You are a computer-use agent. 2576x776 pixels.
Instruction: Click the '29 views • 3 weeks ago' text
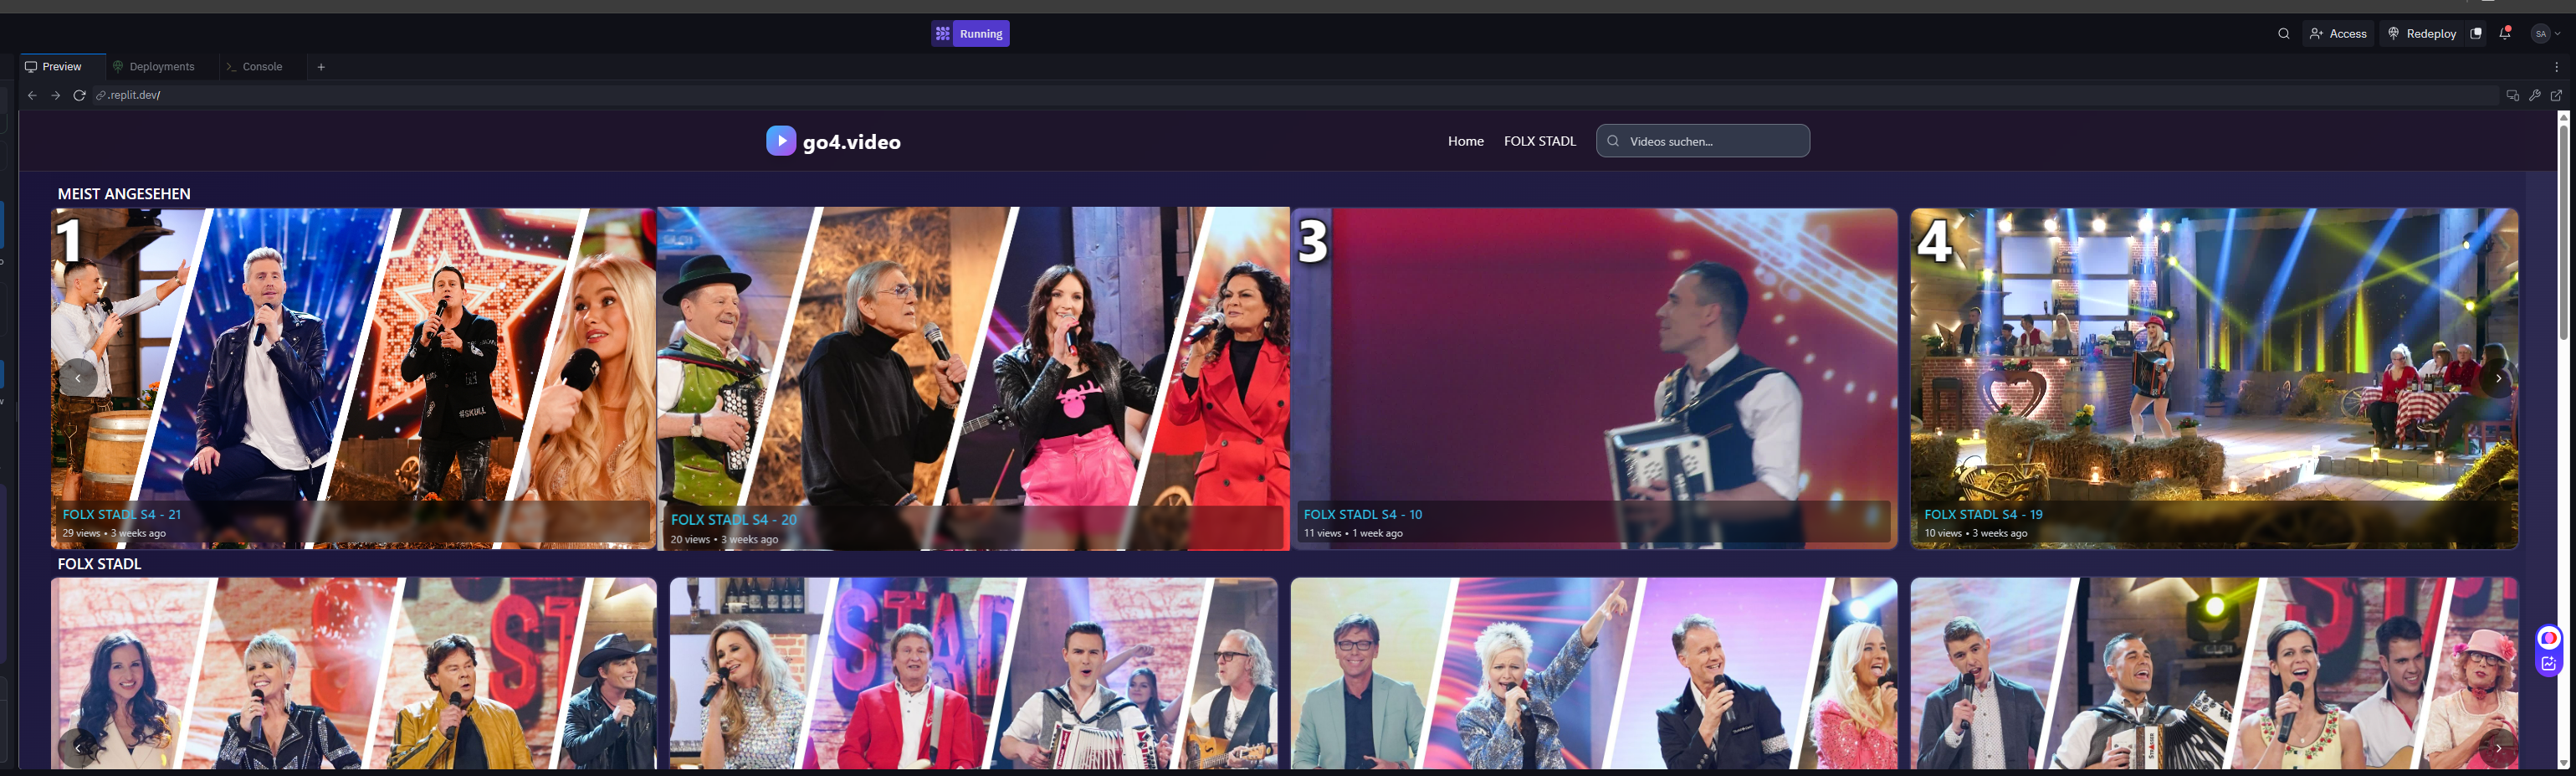[x=114, y=533]
